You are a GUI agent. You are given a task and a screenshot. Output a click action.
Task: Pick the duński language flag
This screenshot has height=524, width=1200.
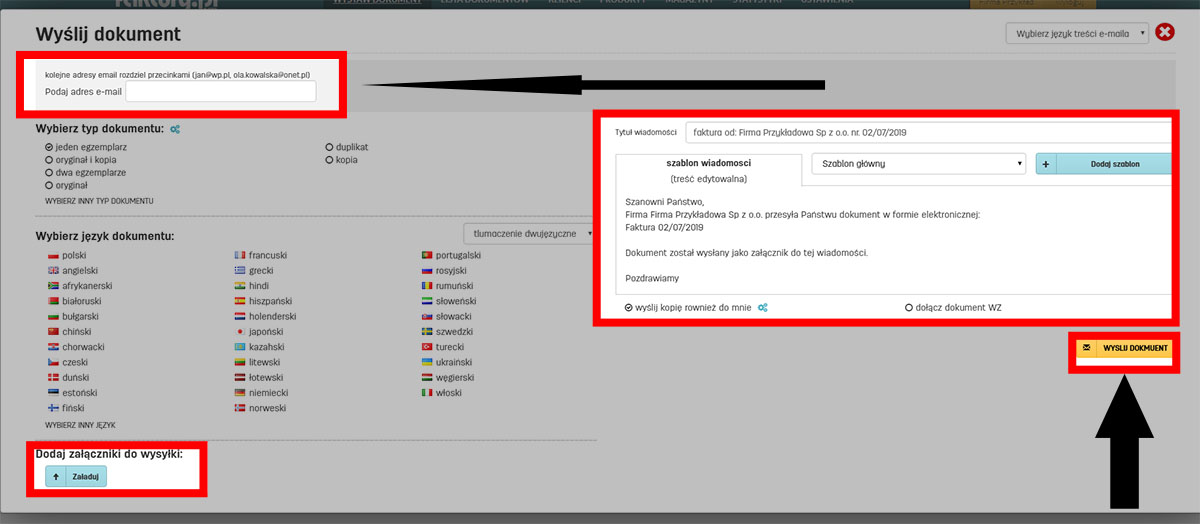tap(53, 377)
